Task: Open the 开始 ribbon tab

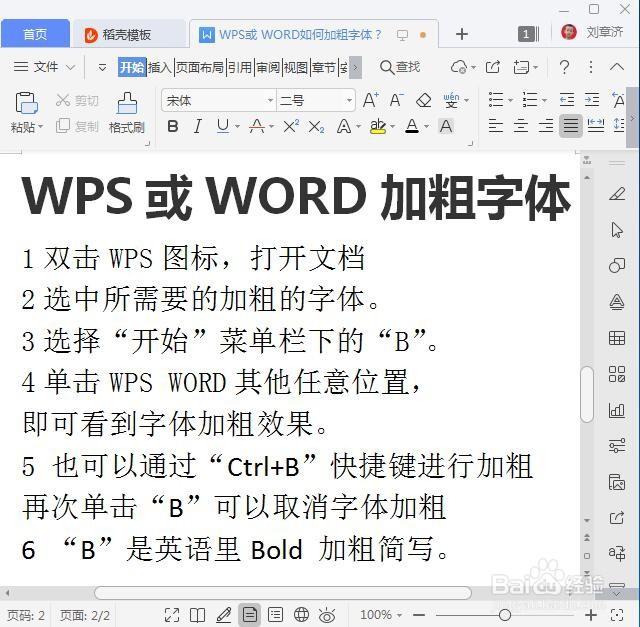Action: point(132,67)
